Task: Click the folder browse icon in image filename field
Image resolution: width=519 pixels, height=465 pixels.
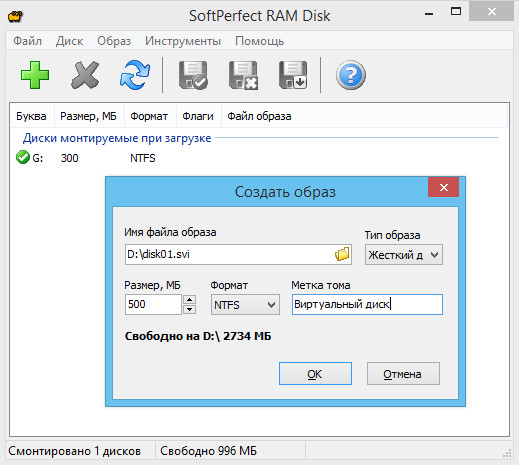Action: [342, 254]
